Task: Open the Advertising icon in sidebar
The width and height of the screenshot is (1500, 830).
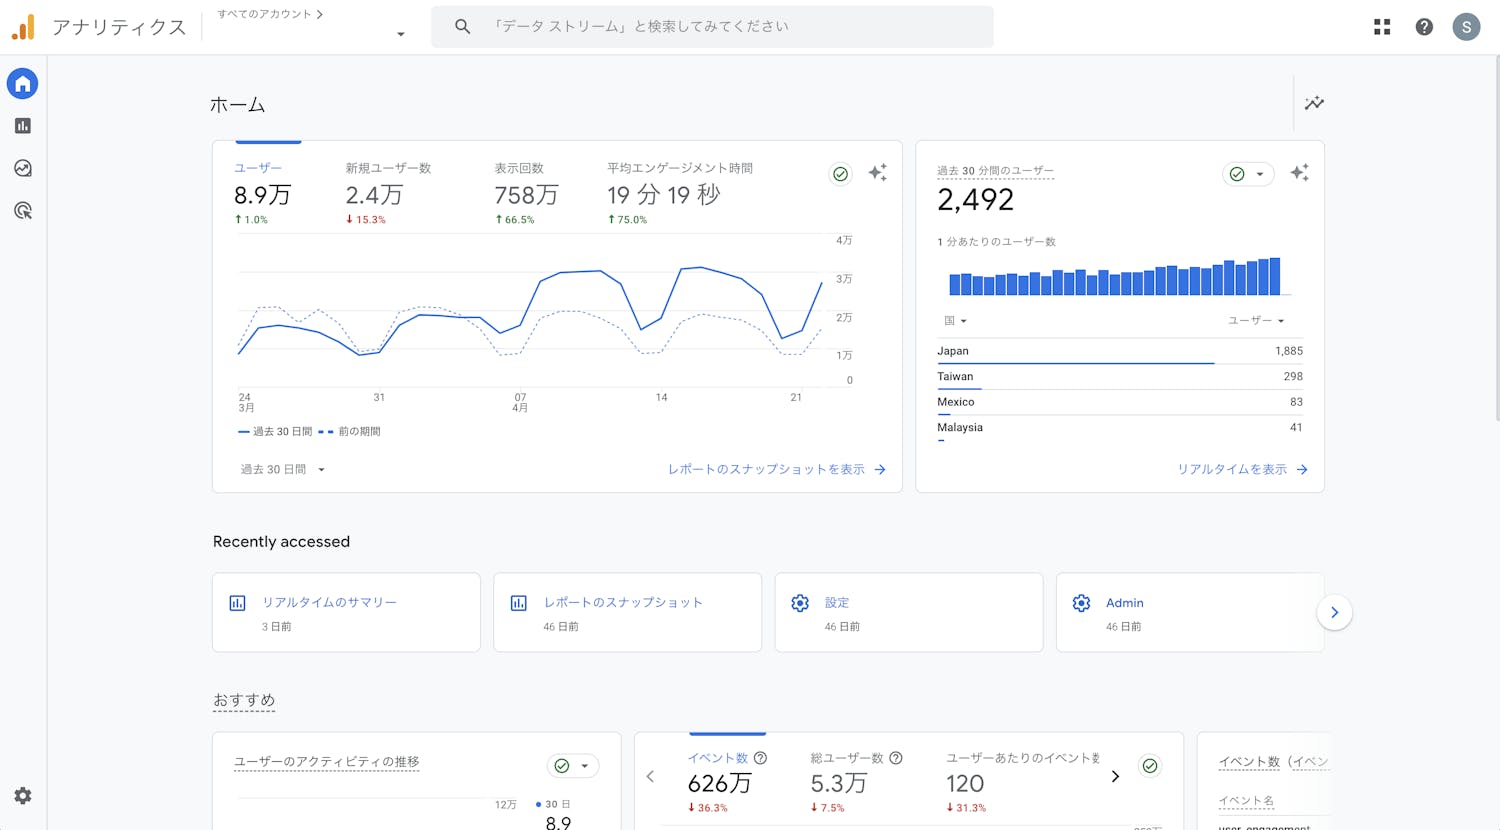Action: [x=23, y=211]
